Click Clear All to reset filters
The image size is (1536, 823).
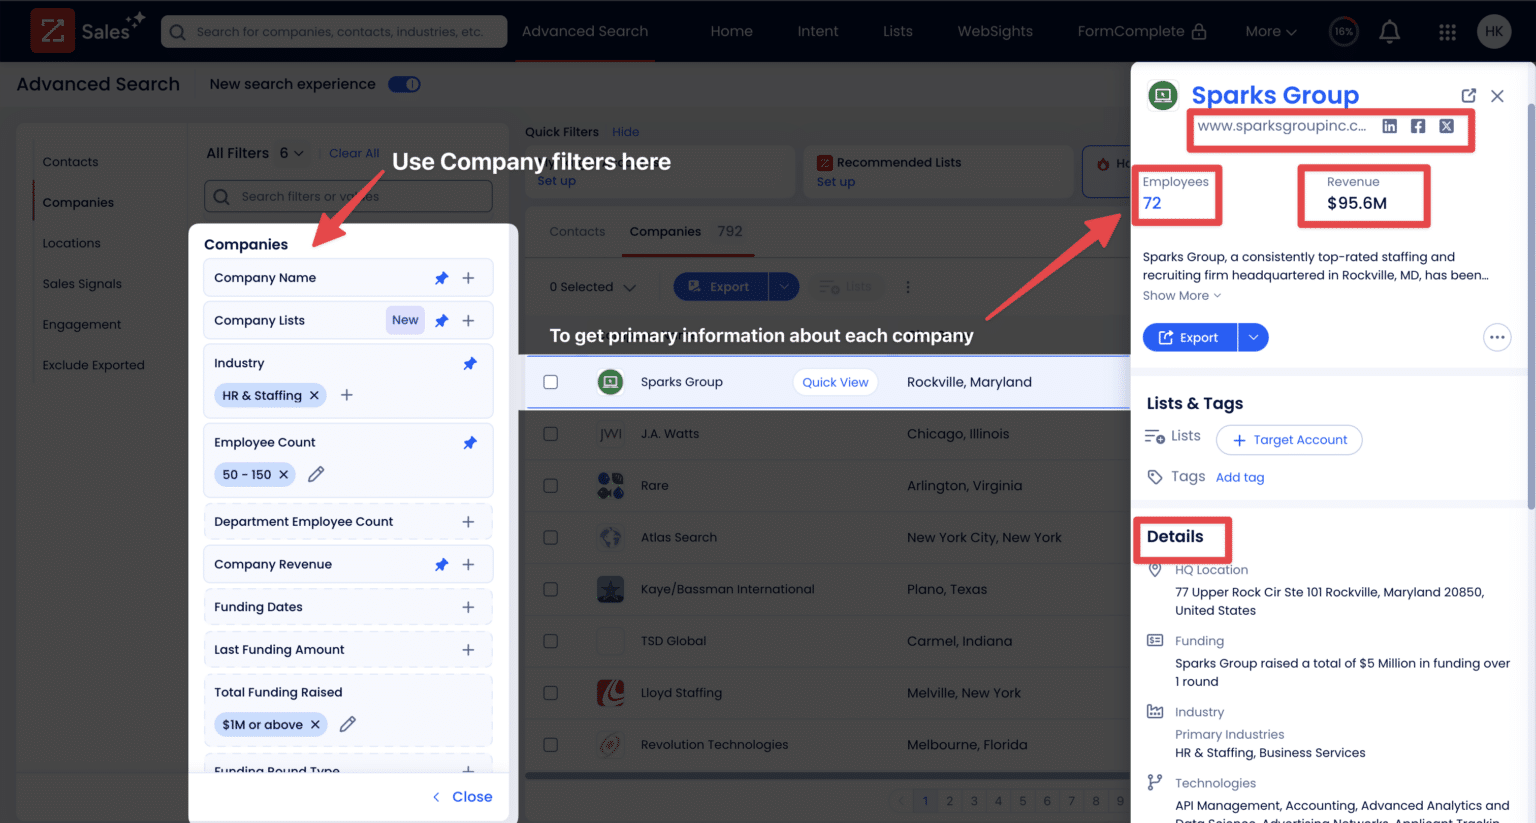point(353,152)
